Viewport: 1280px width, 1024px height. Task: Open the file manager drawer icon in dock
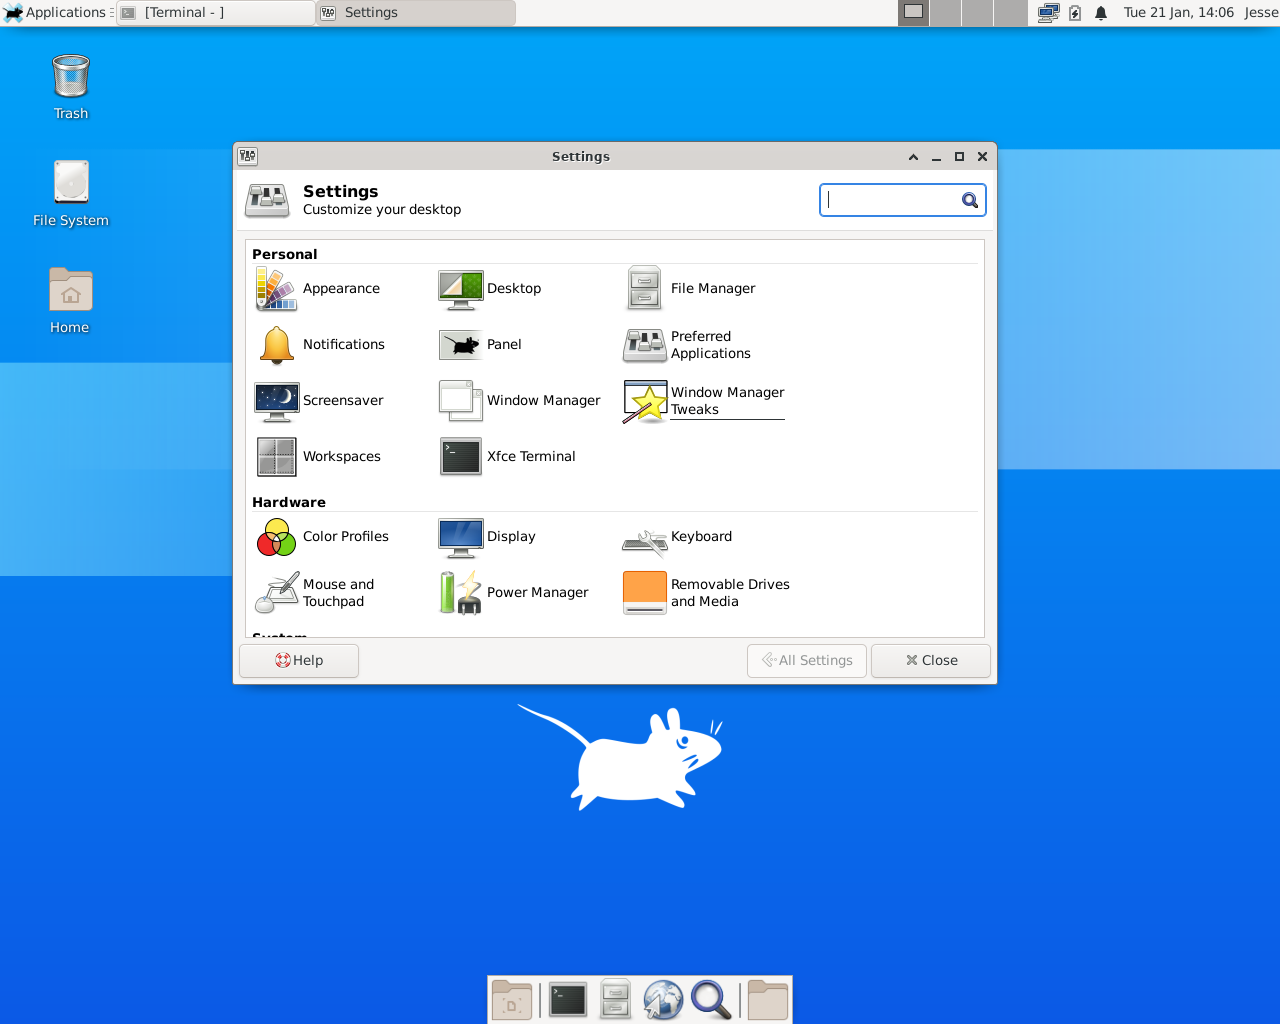616,1000
